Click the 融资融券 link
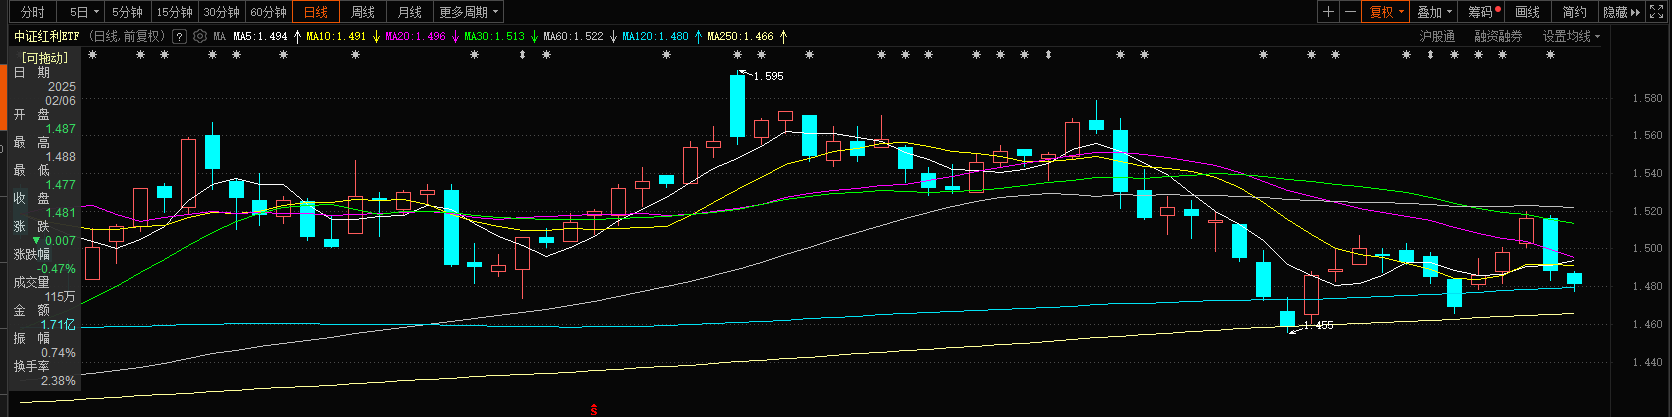 click(x=1498, y=36)
